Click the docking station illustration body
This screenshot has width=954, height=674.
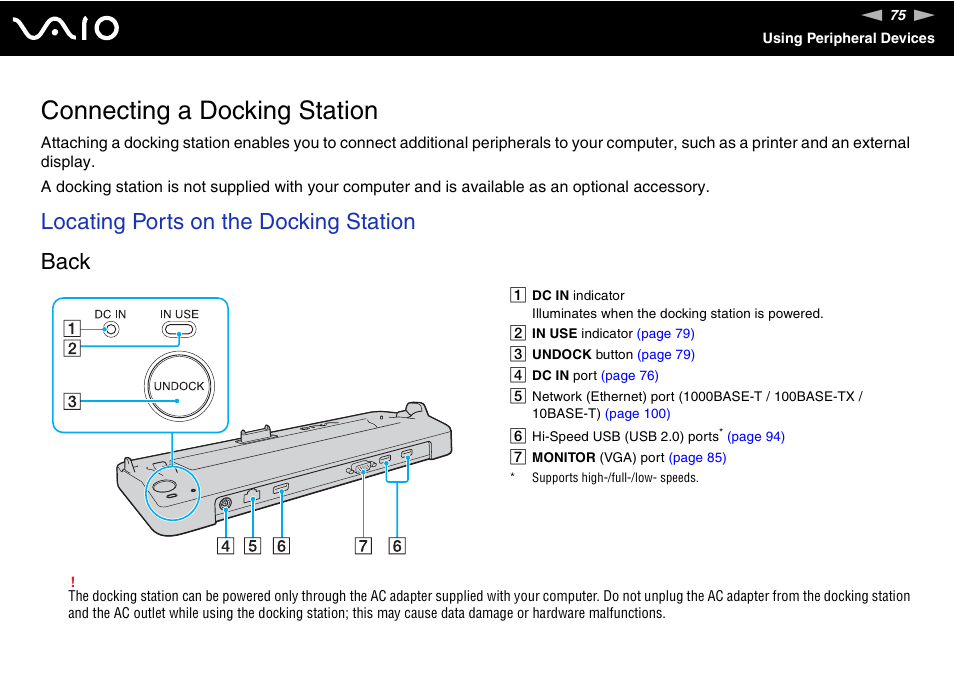pos(284,468)
